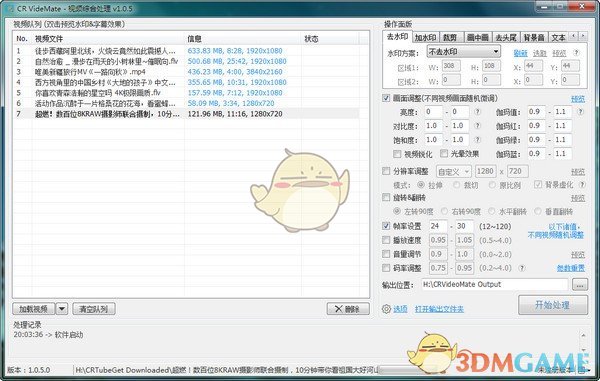Show help for 亮度 brightness range
Image resolution: width=600 pixels, height=381 pixels.
click(477, 112)
